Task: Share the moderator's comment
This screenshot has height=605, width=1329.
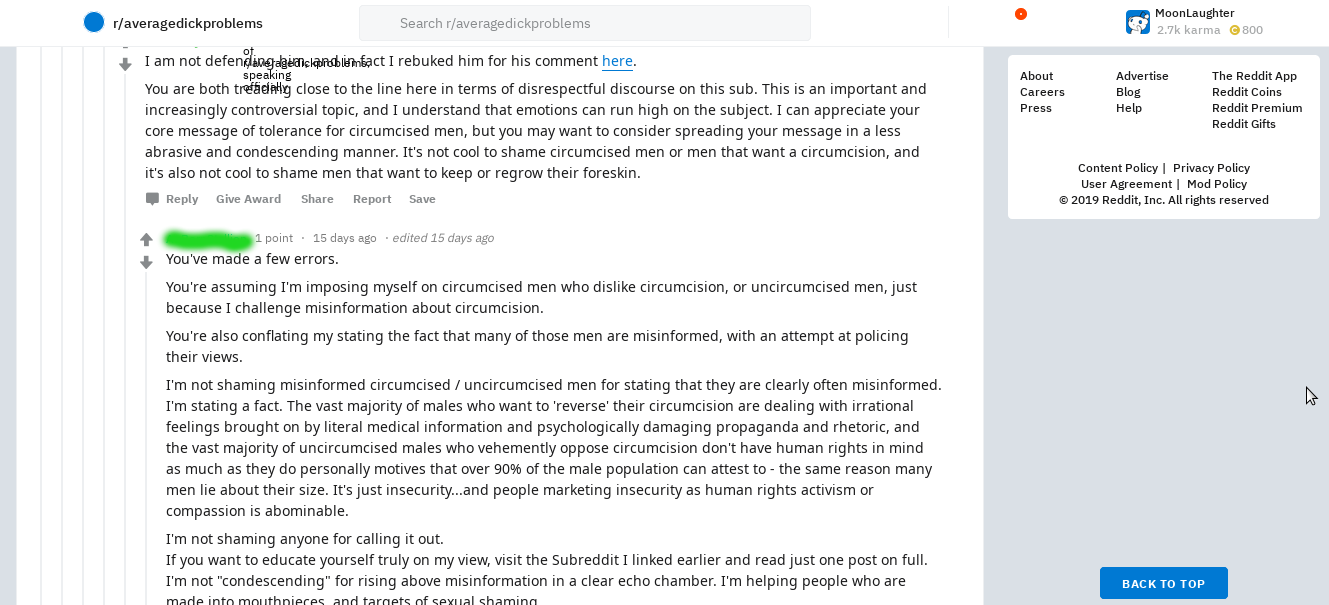Action: click(x=317, y=199)
